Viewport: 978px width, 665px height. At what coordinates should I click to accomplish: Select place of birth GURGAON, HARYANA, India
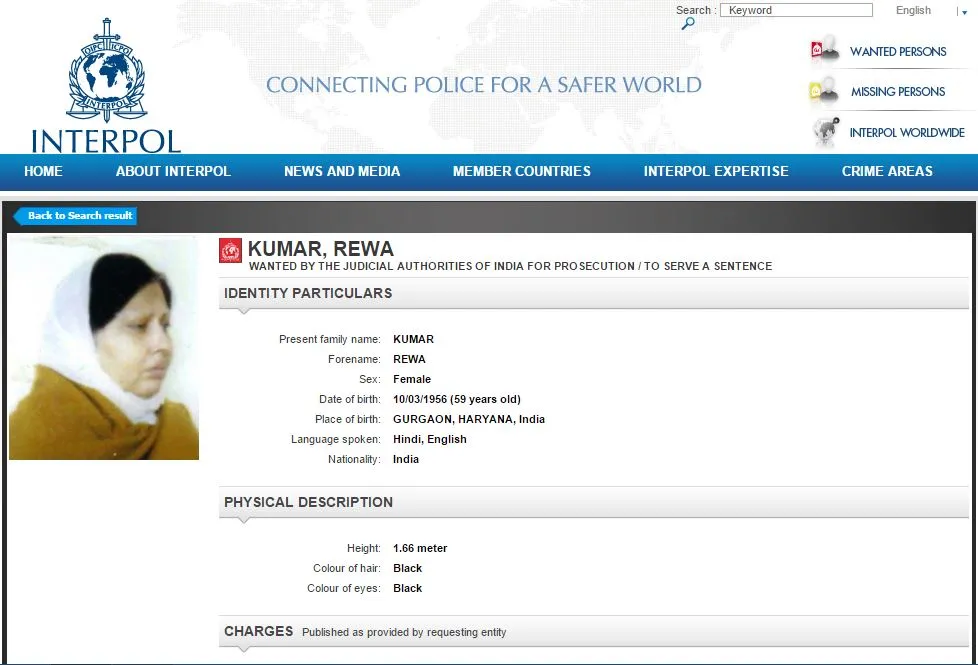point(469,419)
